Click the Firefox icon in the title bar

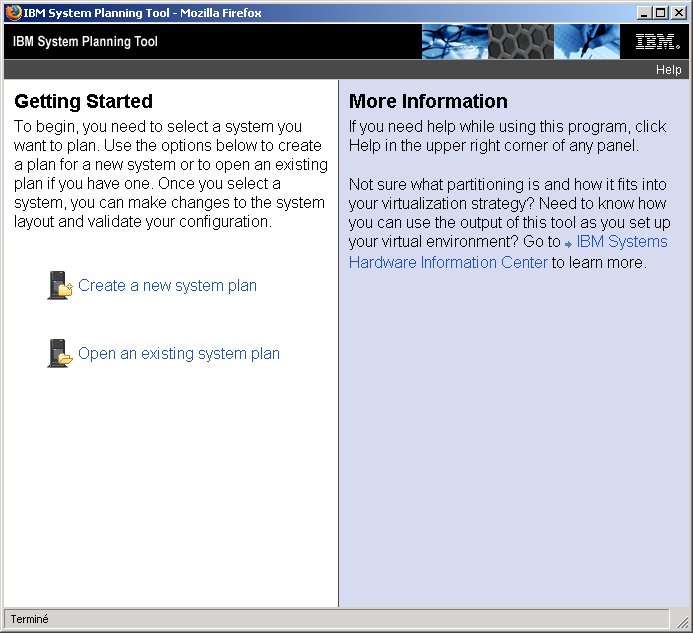pyautogui.click(x=13, y=12)
